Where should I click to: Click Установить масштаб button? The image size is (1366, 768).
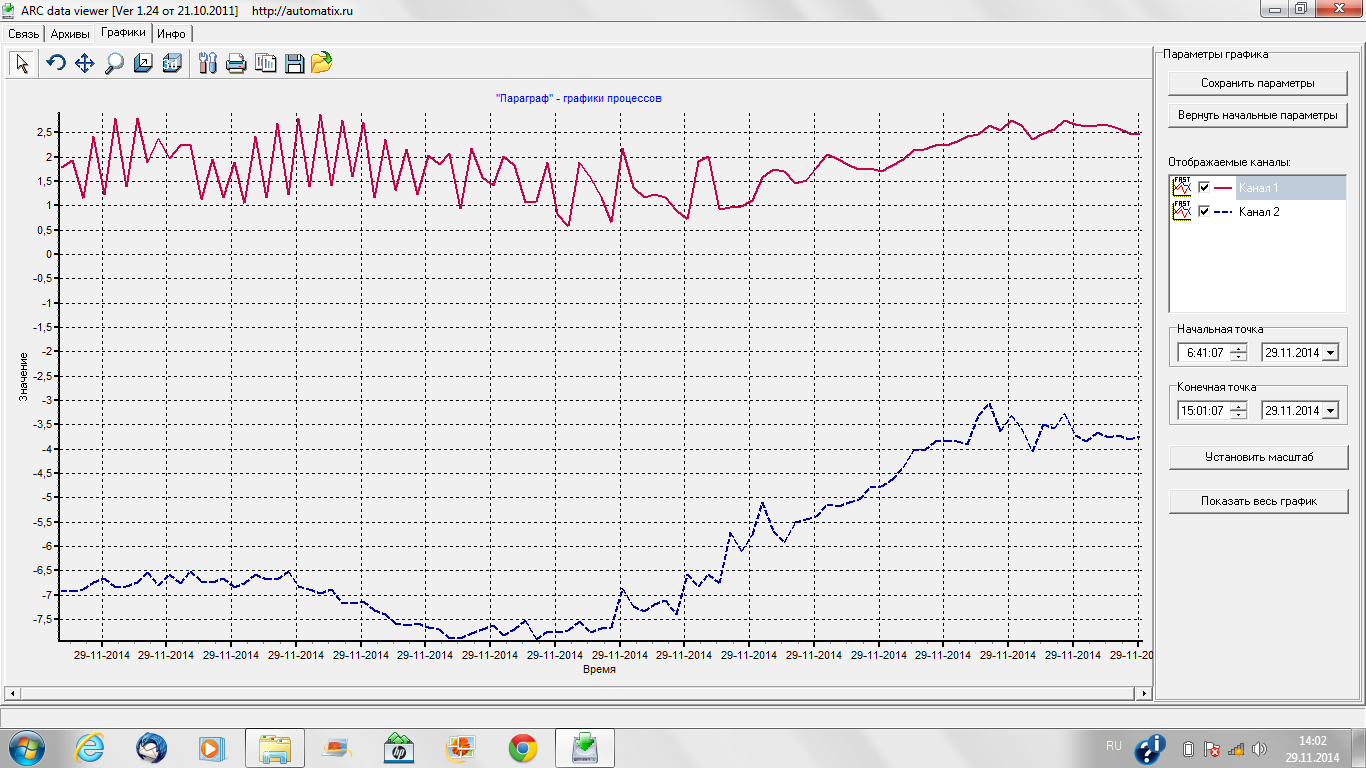[x=1258, y=457]
